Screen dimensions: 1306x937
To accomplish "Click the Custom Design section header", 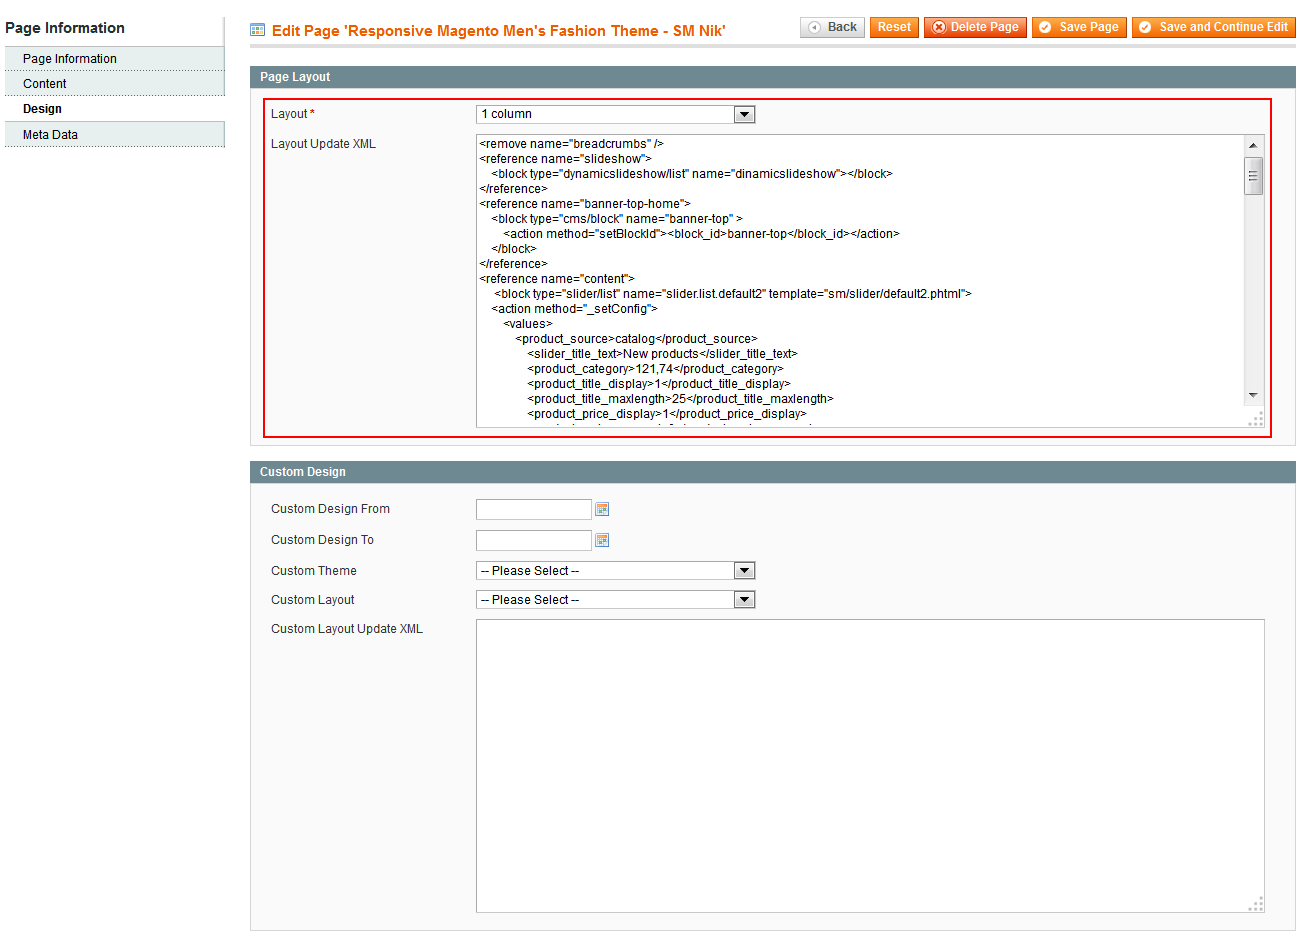I will (773, 472).
